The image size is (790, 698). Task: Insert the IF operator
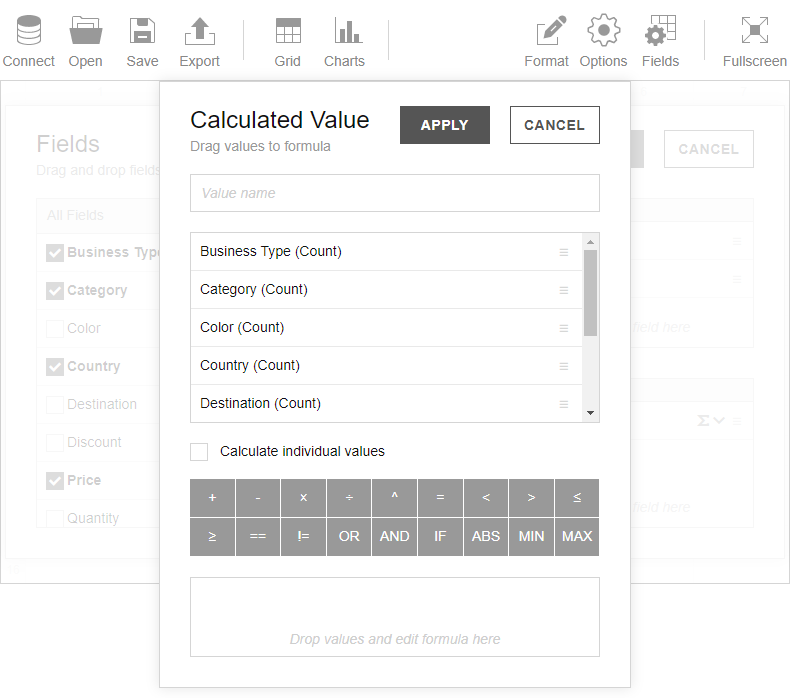click(x=440, y=536)
